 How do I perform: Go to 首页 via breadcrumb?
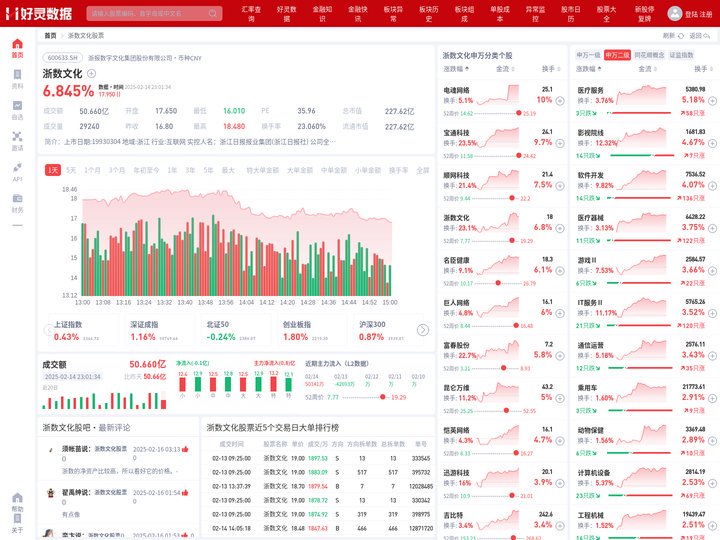coord(51,36)
